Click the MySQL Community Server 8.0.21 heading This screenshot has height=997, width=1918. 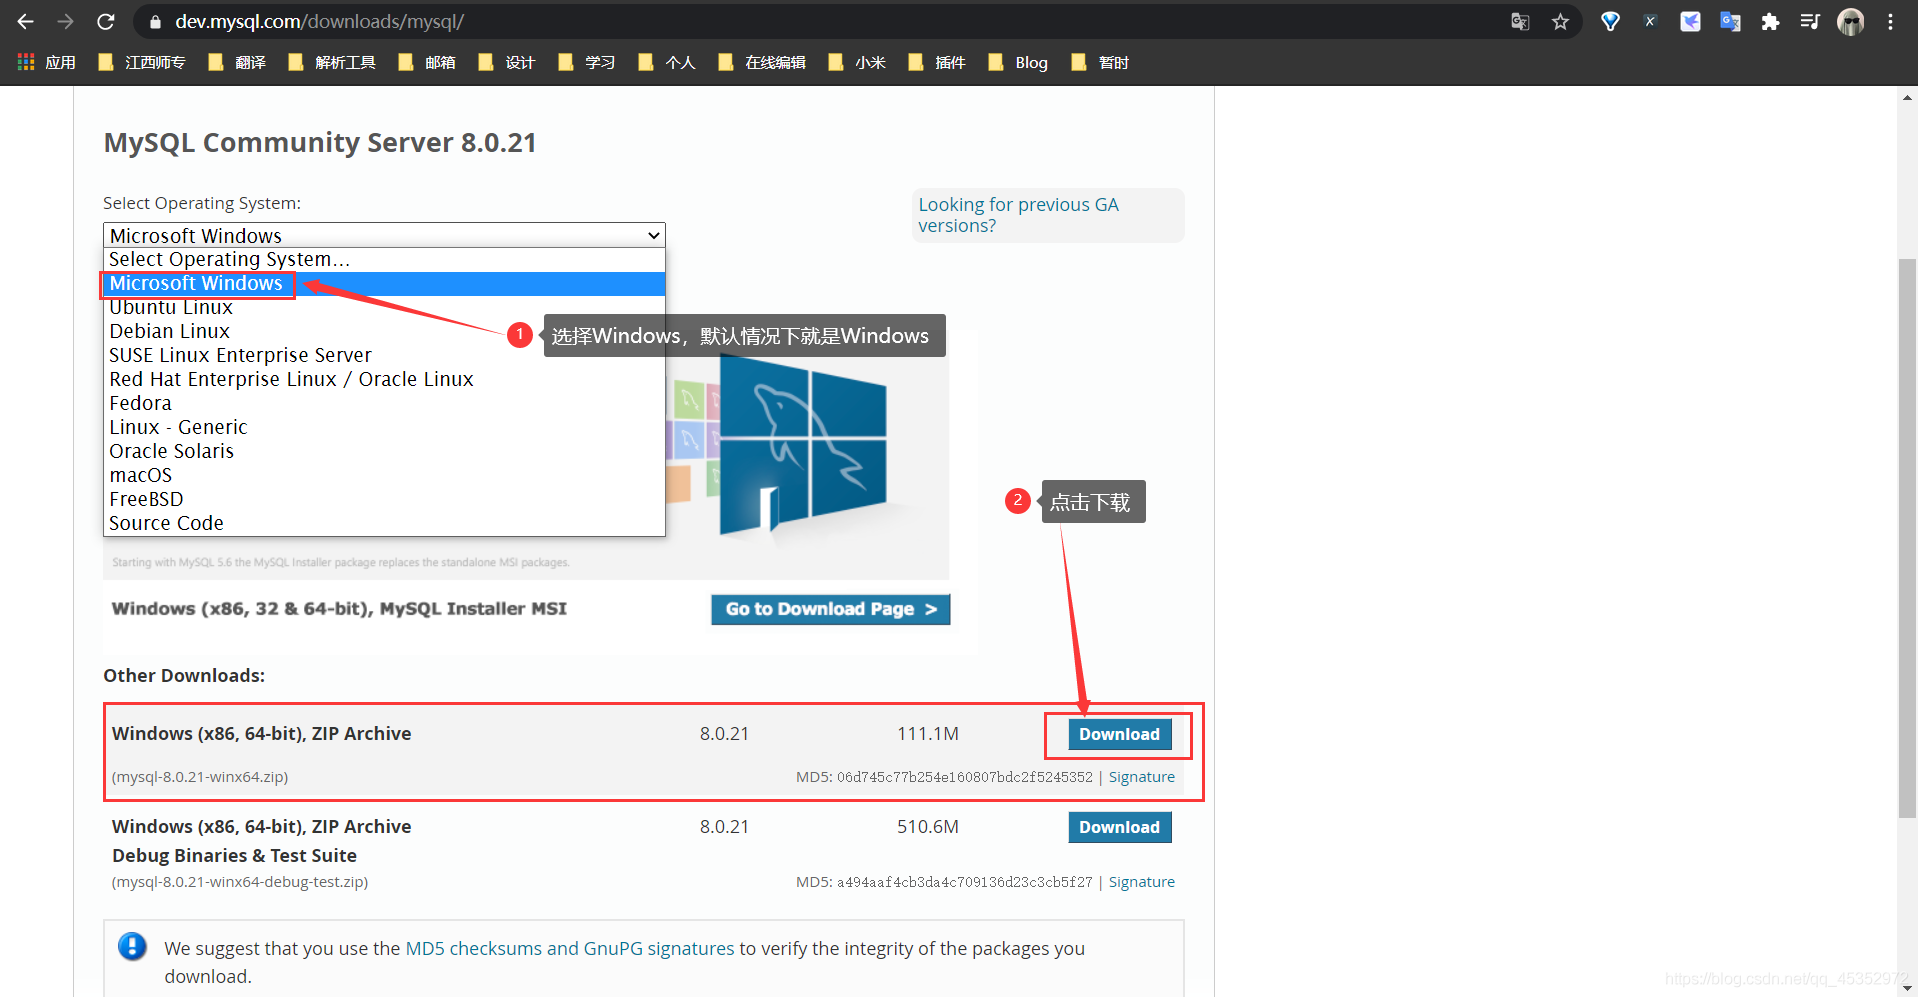(320, 142)
